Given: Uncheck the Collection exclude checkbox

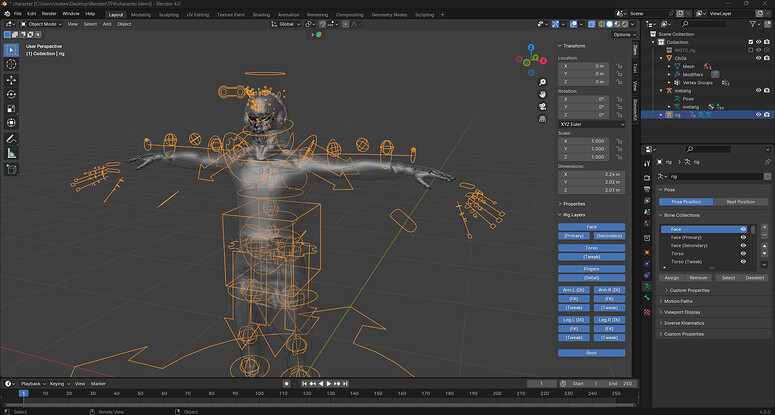Looking at the screenshot, I should pos(751,42).
